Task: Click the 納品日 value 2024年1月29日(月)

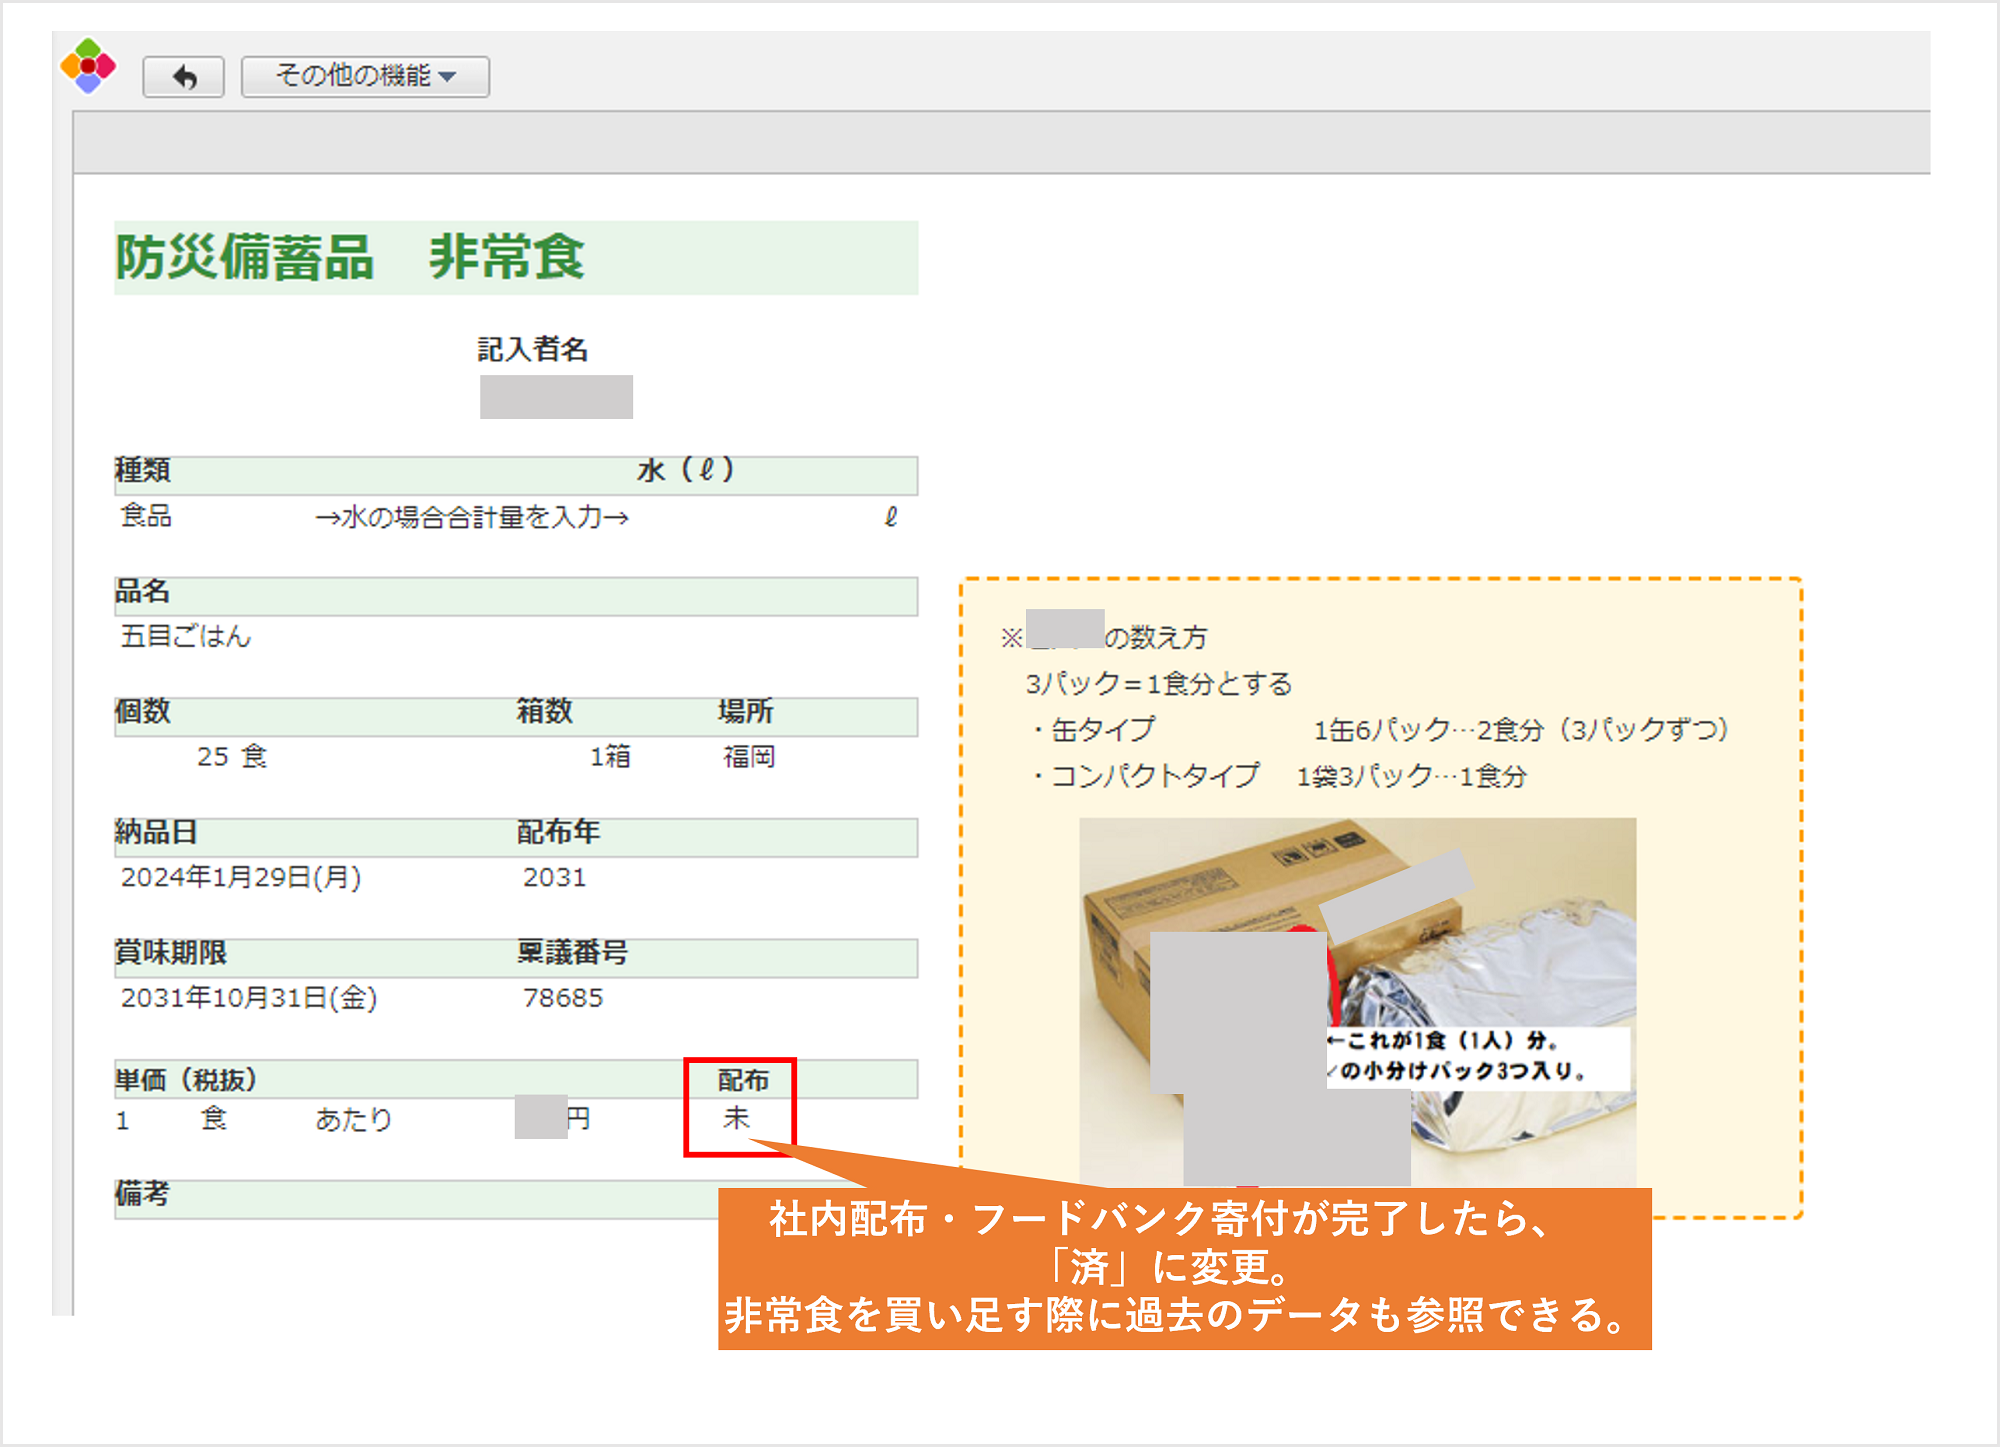Action: point(240,878)
